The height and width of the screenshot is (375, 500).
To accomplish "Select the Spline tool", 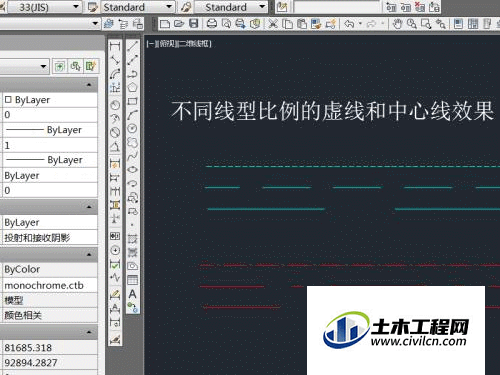I will [x=133, y=156].
